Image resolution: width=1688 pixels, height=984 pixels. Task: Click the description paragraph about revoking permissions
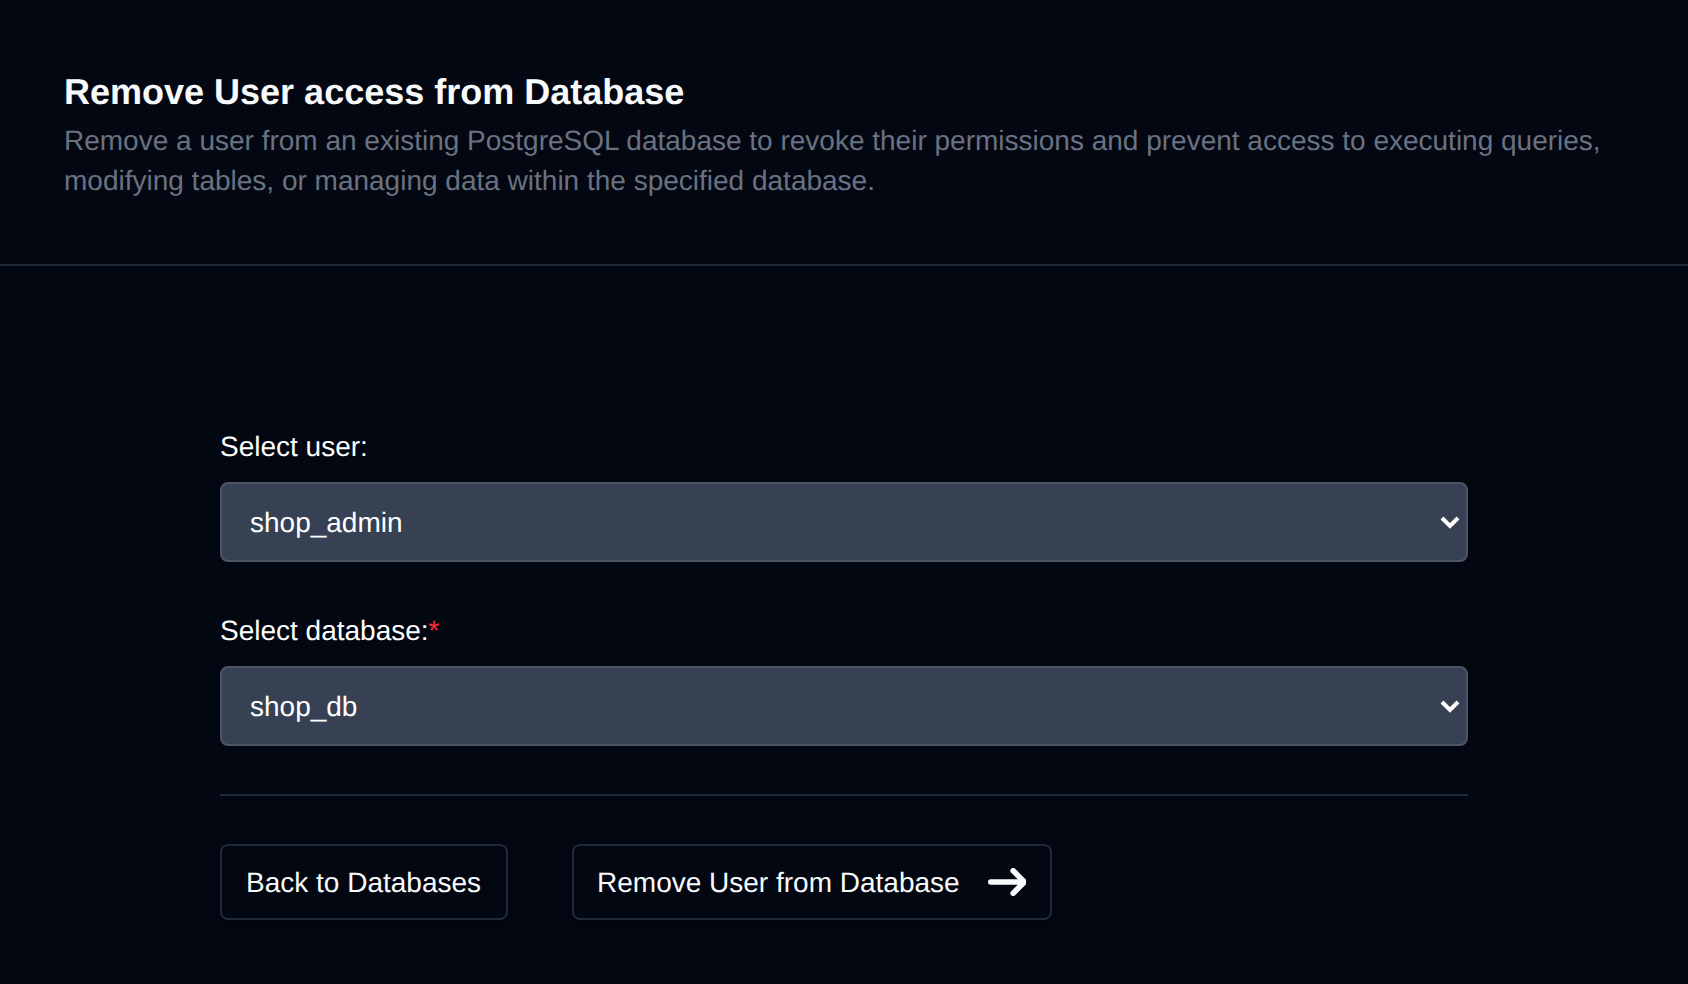pyautogui.click(x=832, y=161)
